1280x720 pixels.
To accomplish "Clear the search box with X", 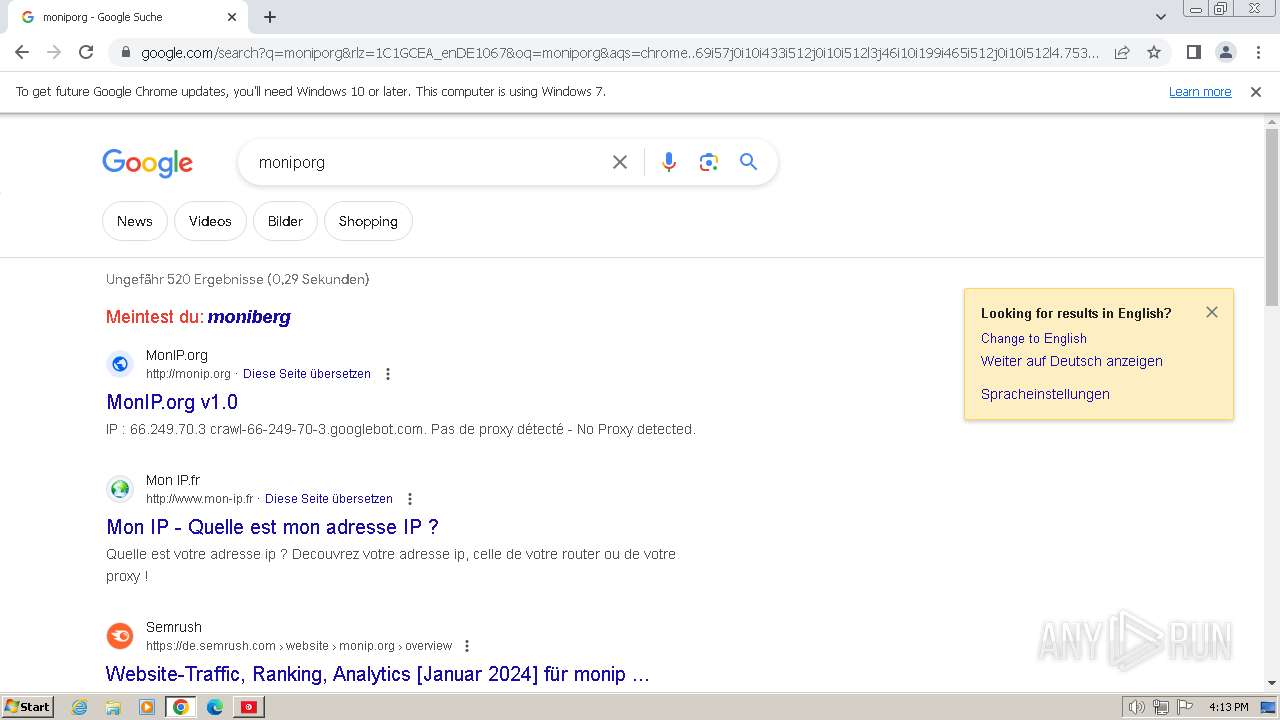I will coord(620,162).
